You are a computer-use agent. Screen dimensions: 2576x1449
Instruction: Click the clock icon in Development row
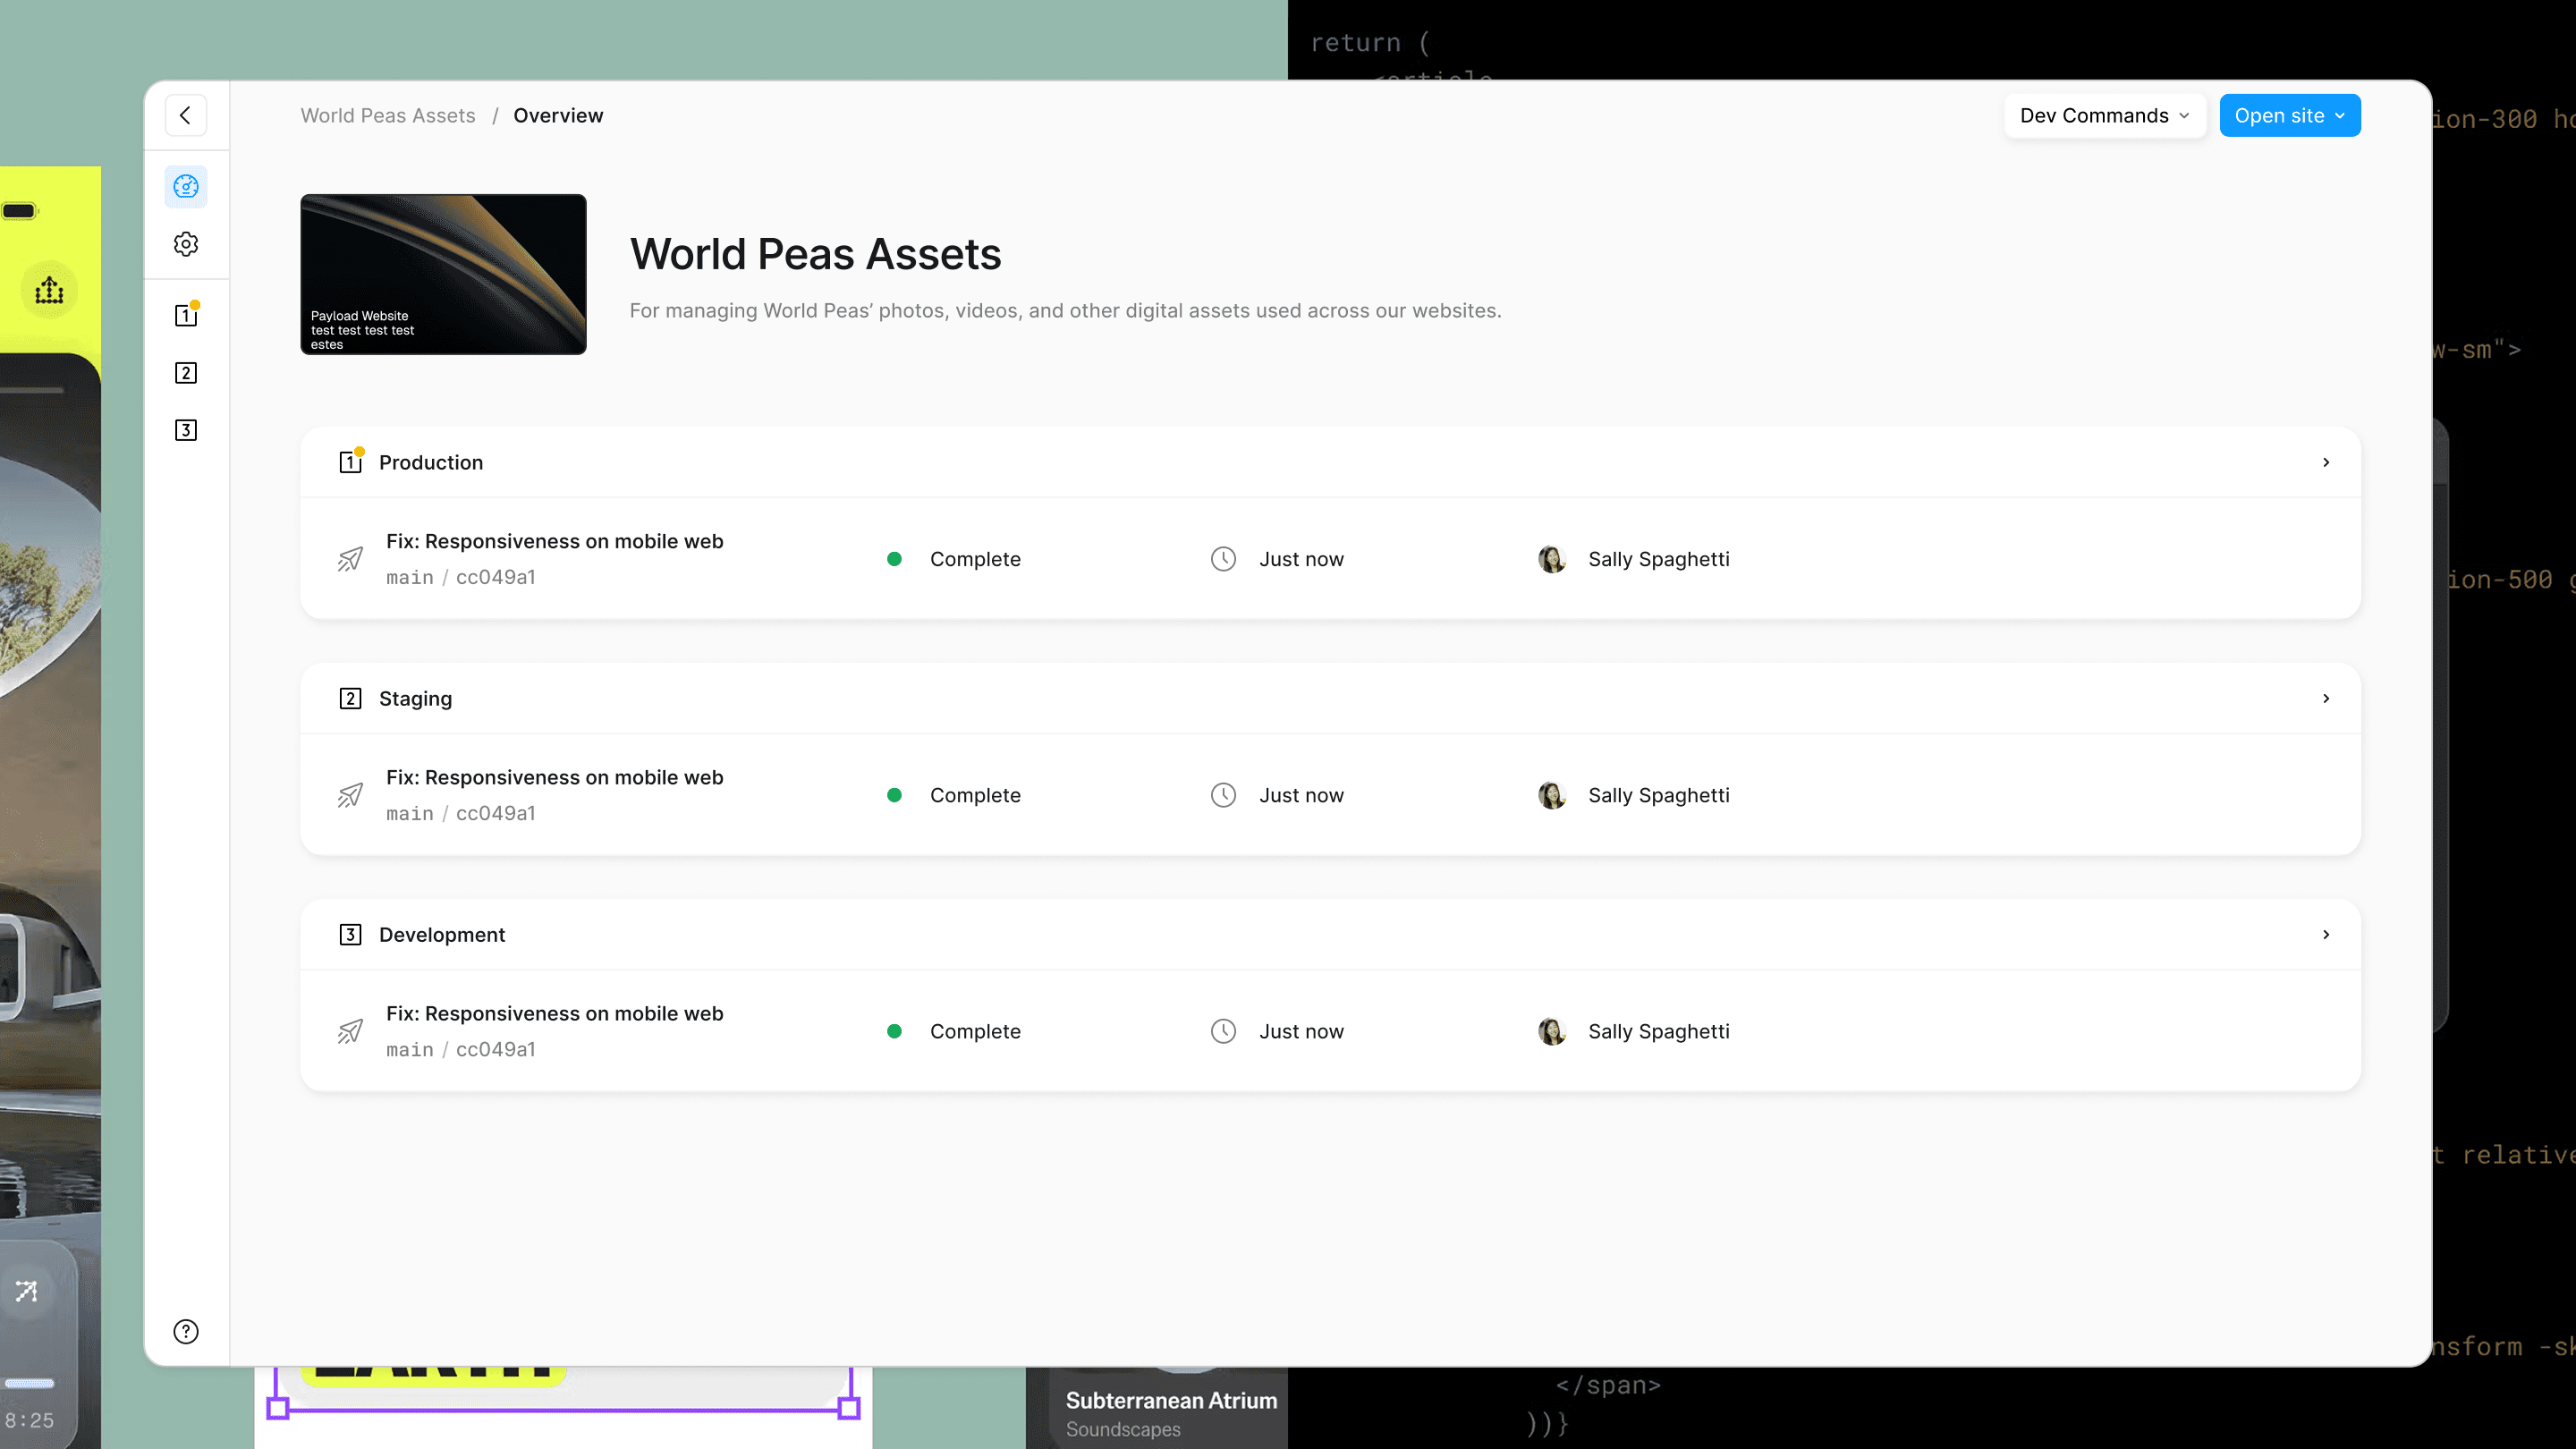[x=1223, y=1031]
